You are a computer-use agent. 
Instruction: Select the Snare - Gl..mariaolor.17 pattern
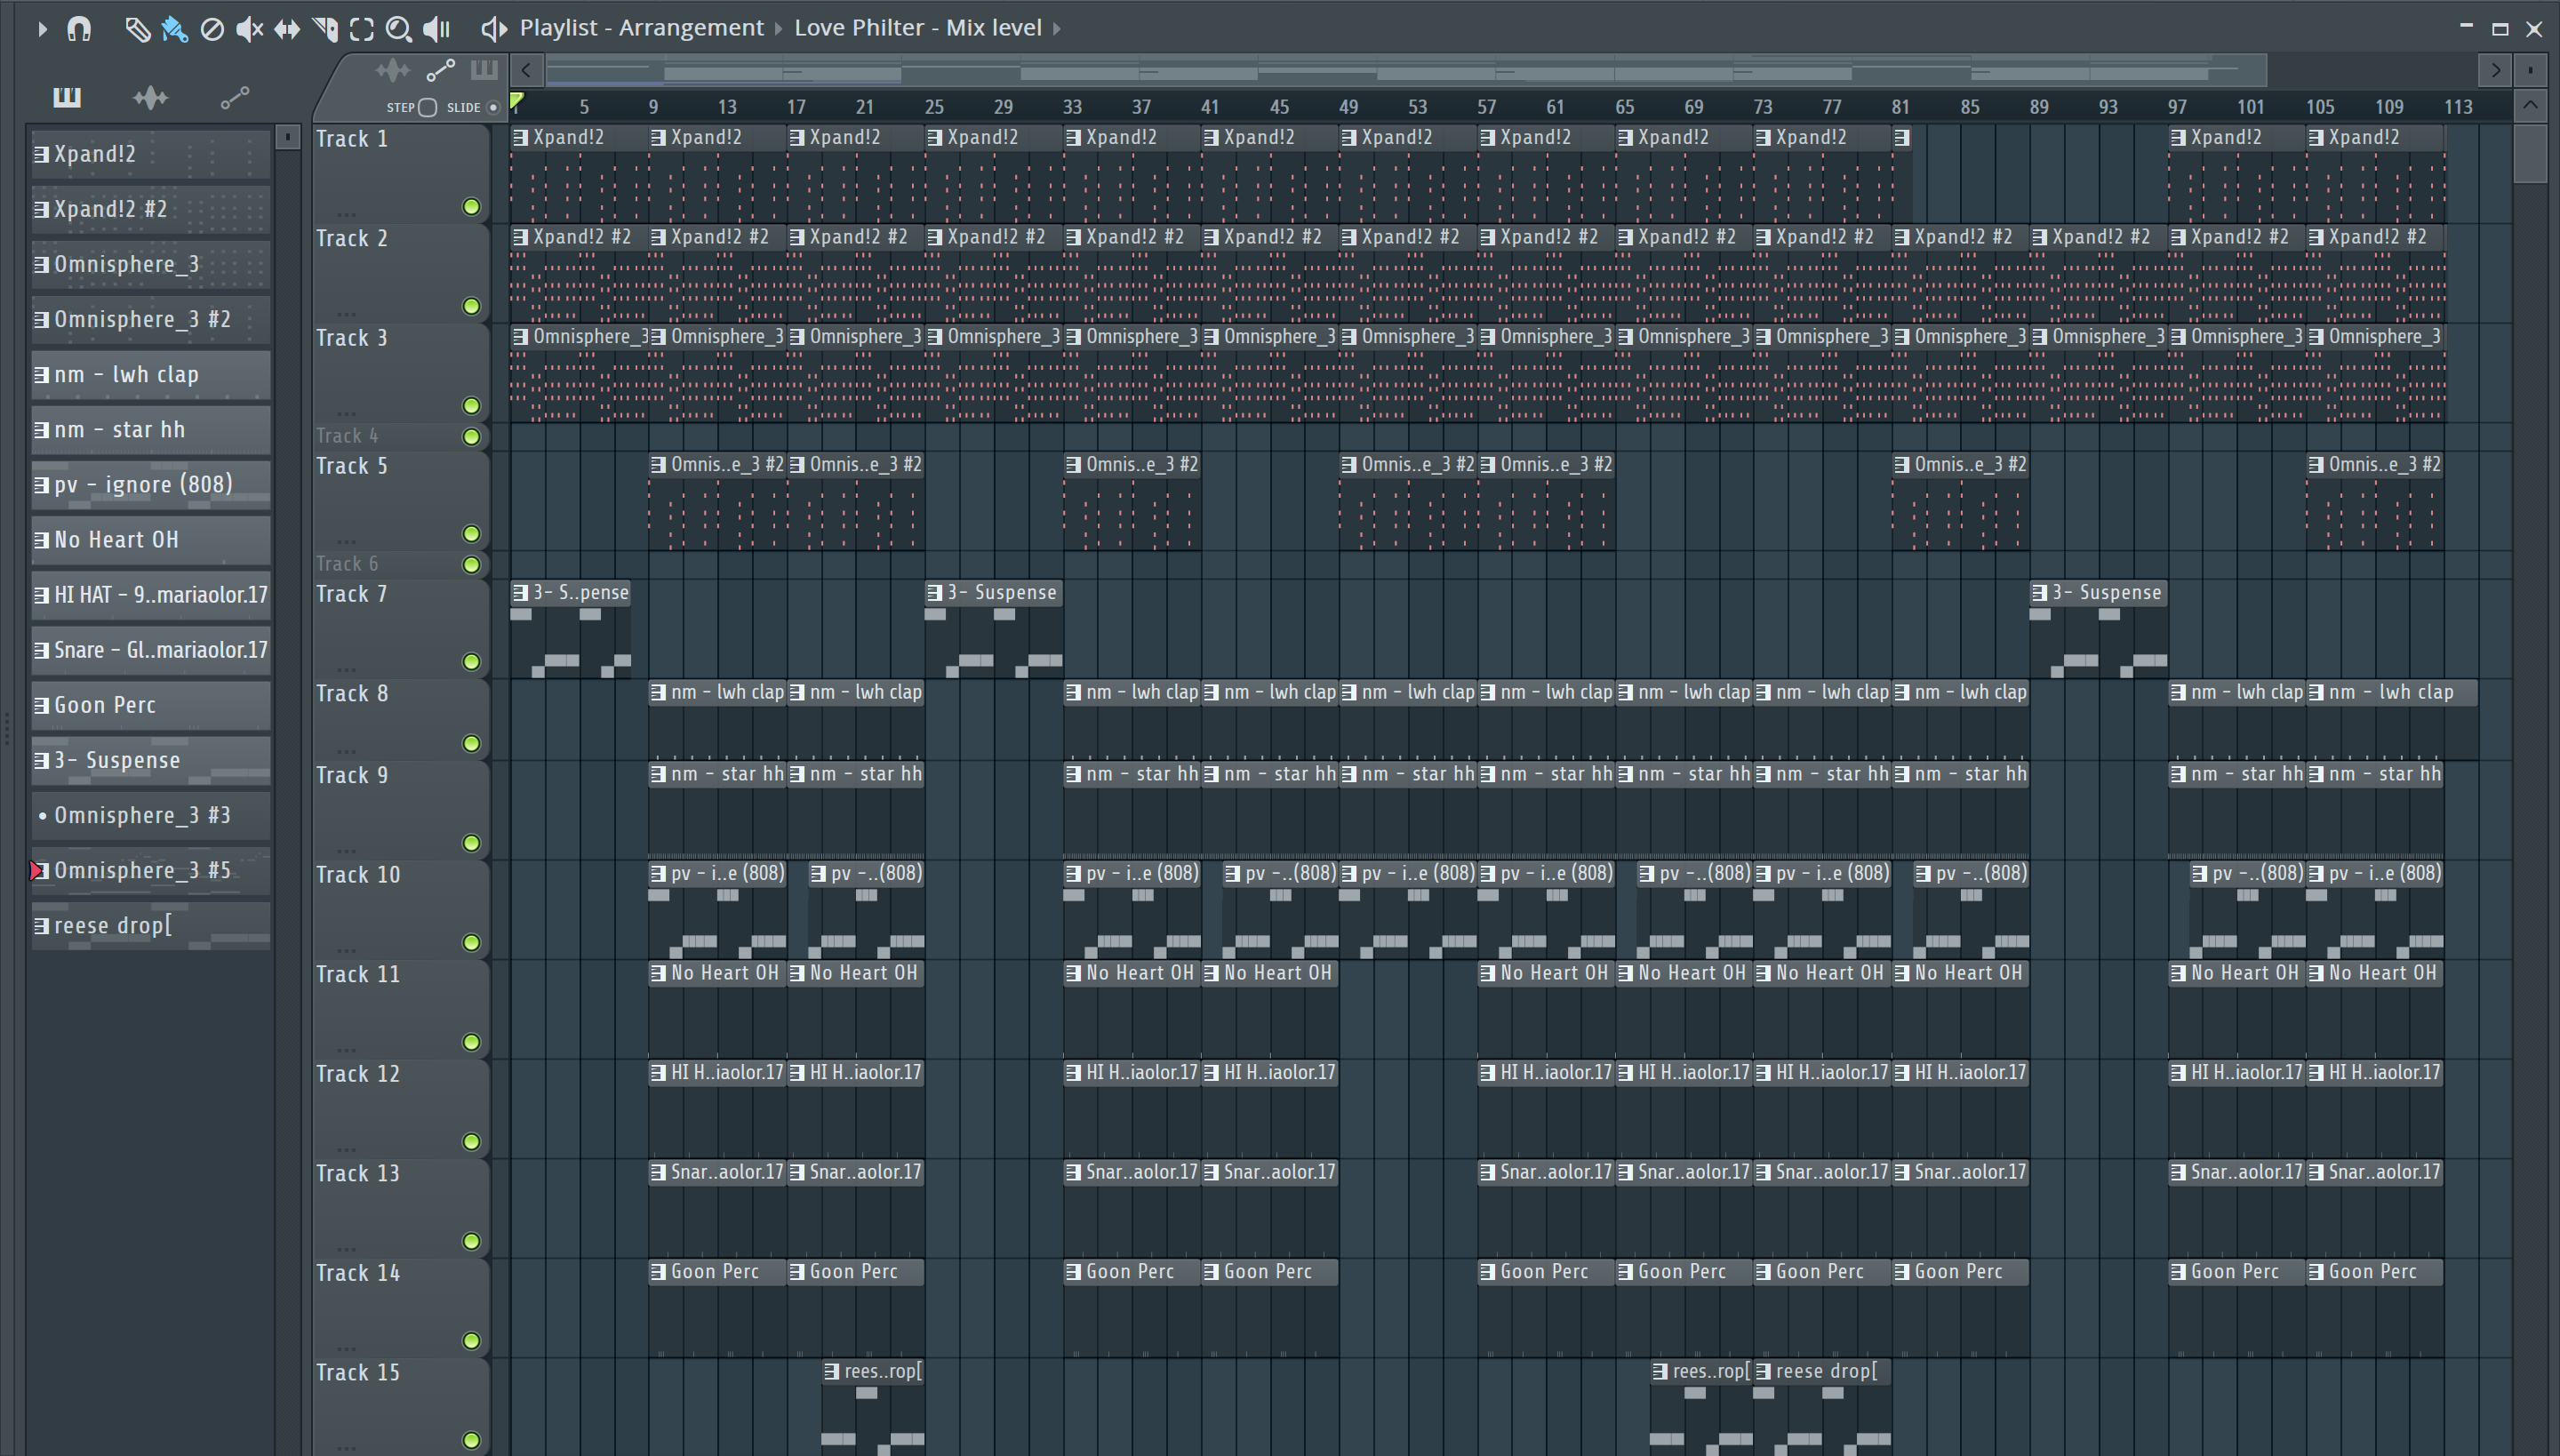click(151, 650)
